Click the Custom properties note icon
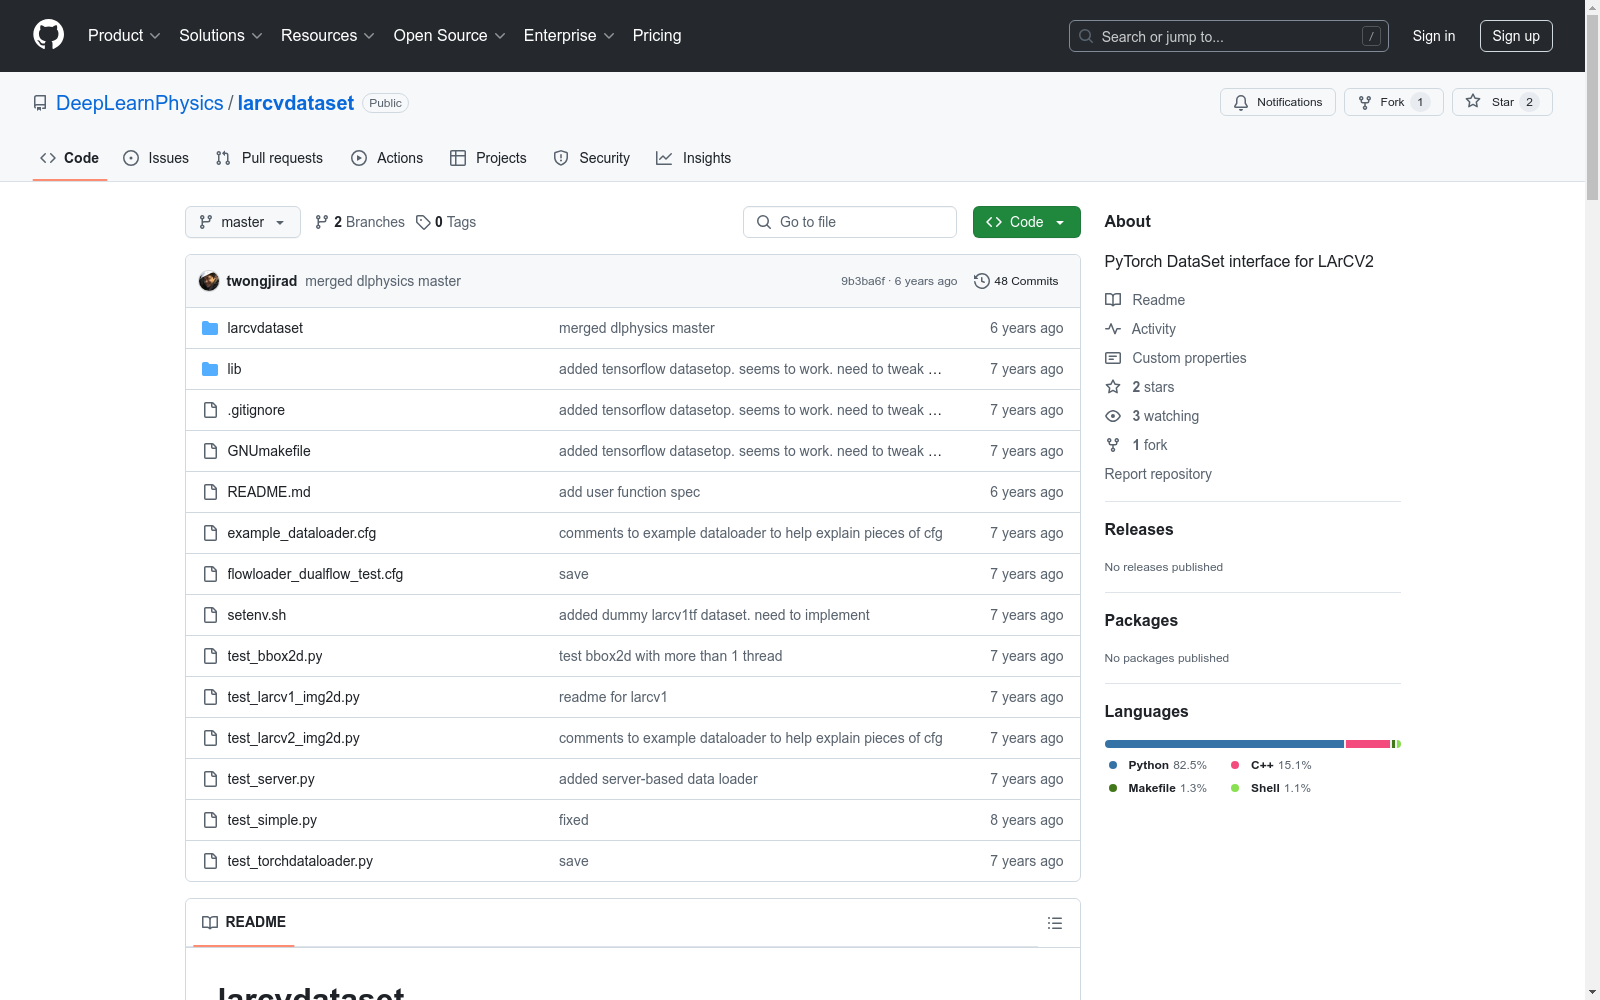Viewport: 1600px width, 1000px height. coord(1113,358)
